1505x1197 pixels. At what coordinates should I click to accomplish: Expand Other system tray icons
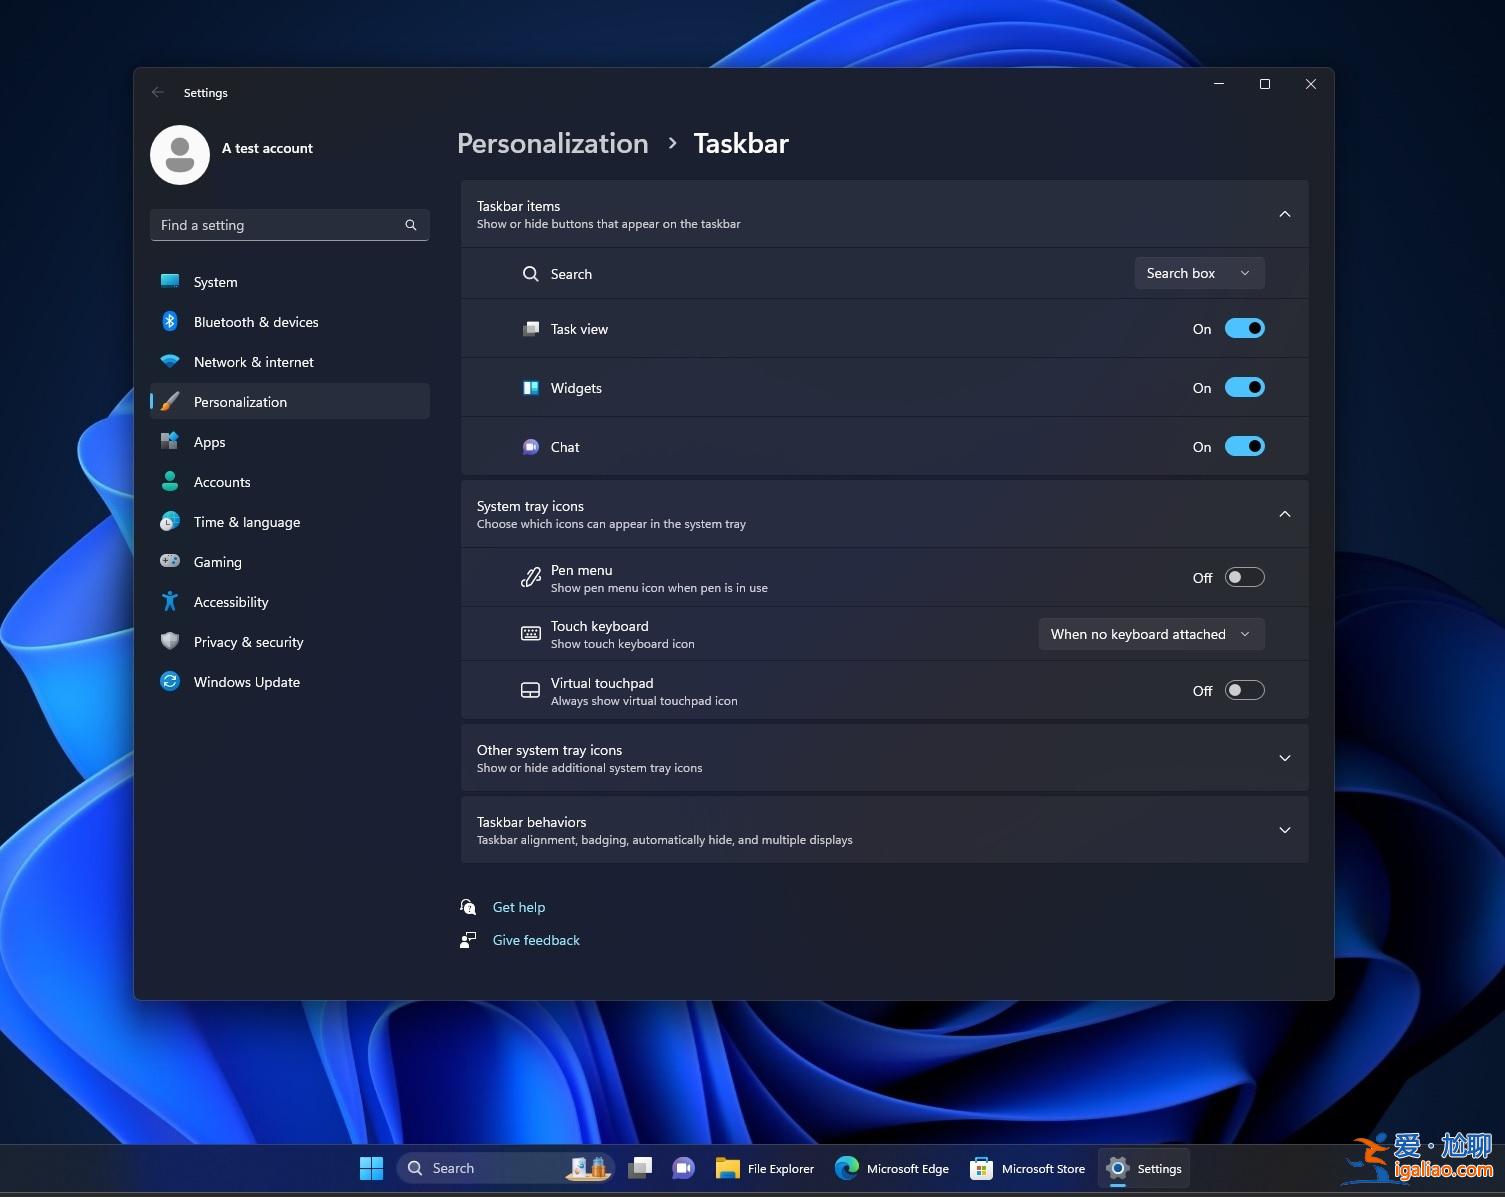(x=1284, y=758)
